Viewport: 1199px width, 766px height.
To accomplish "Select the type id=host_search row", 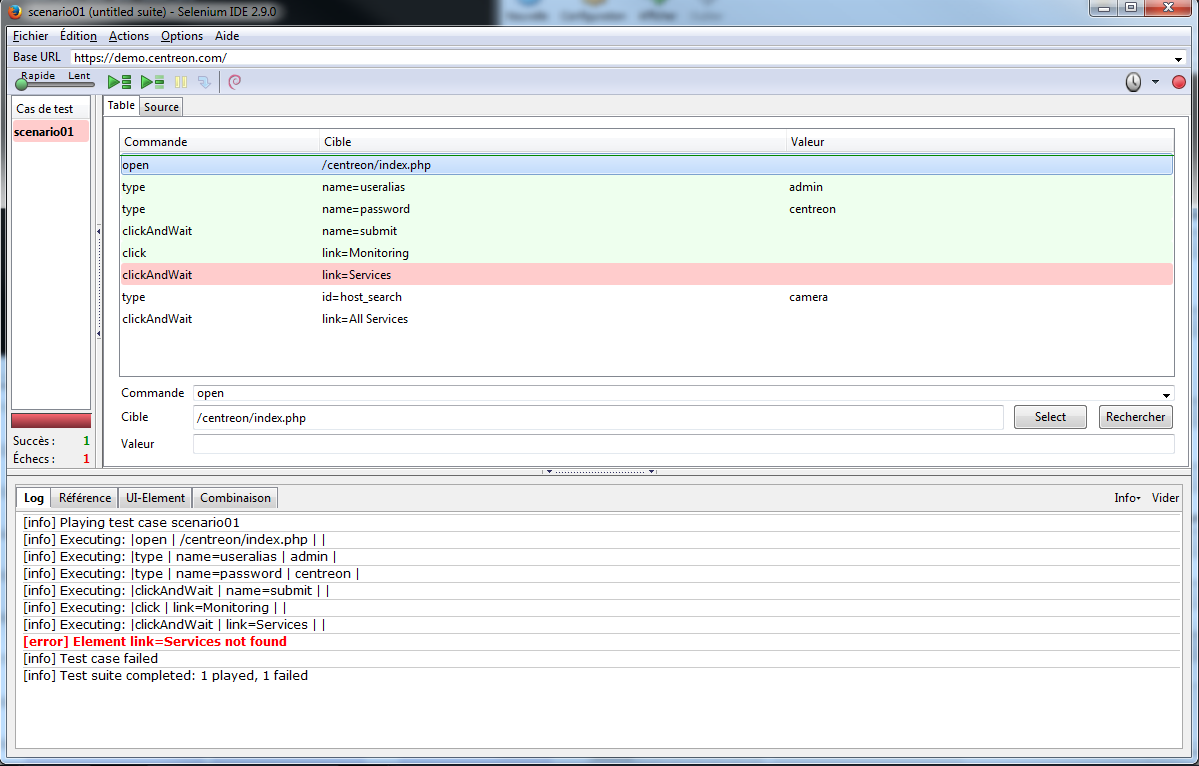I will pyautogui.click(x=646, y=297).
